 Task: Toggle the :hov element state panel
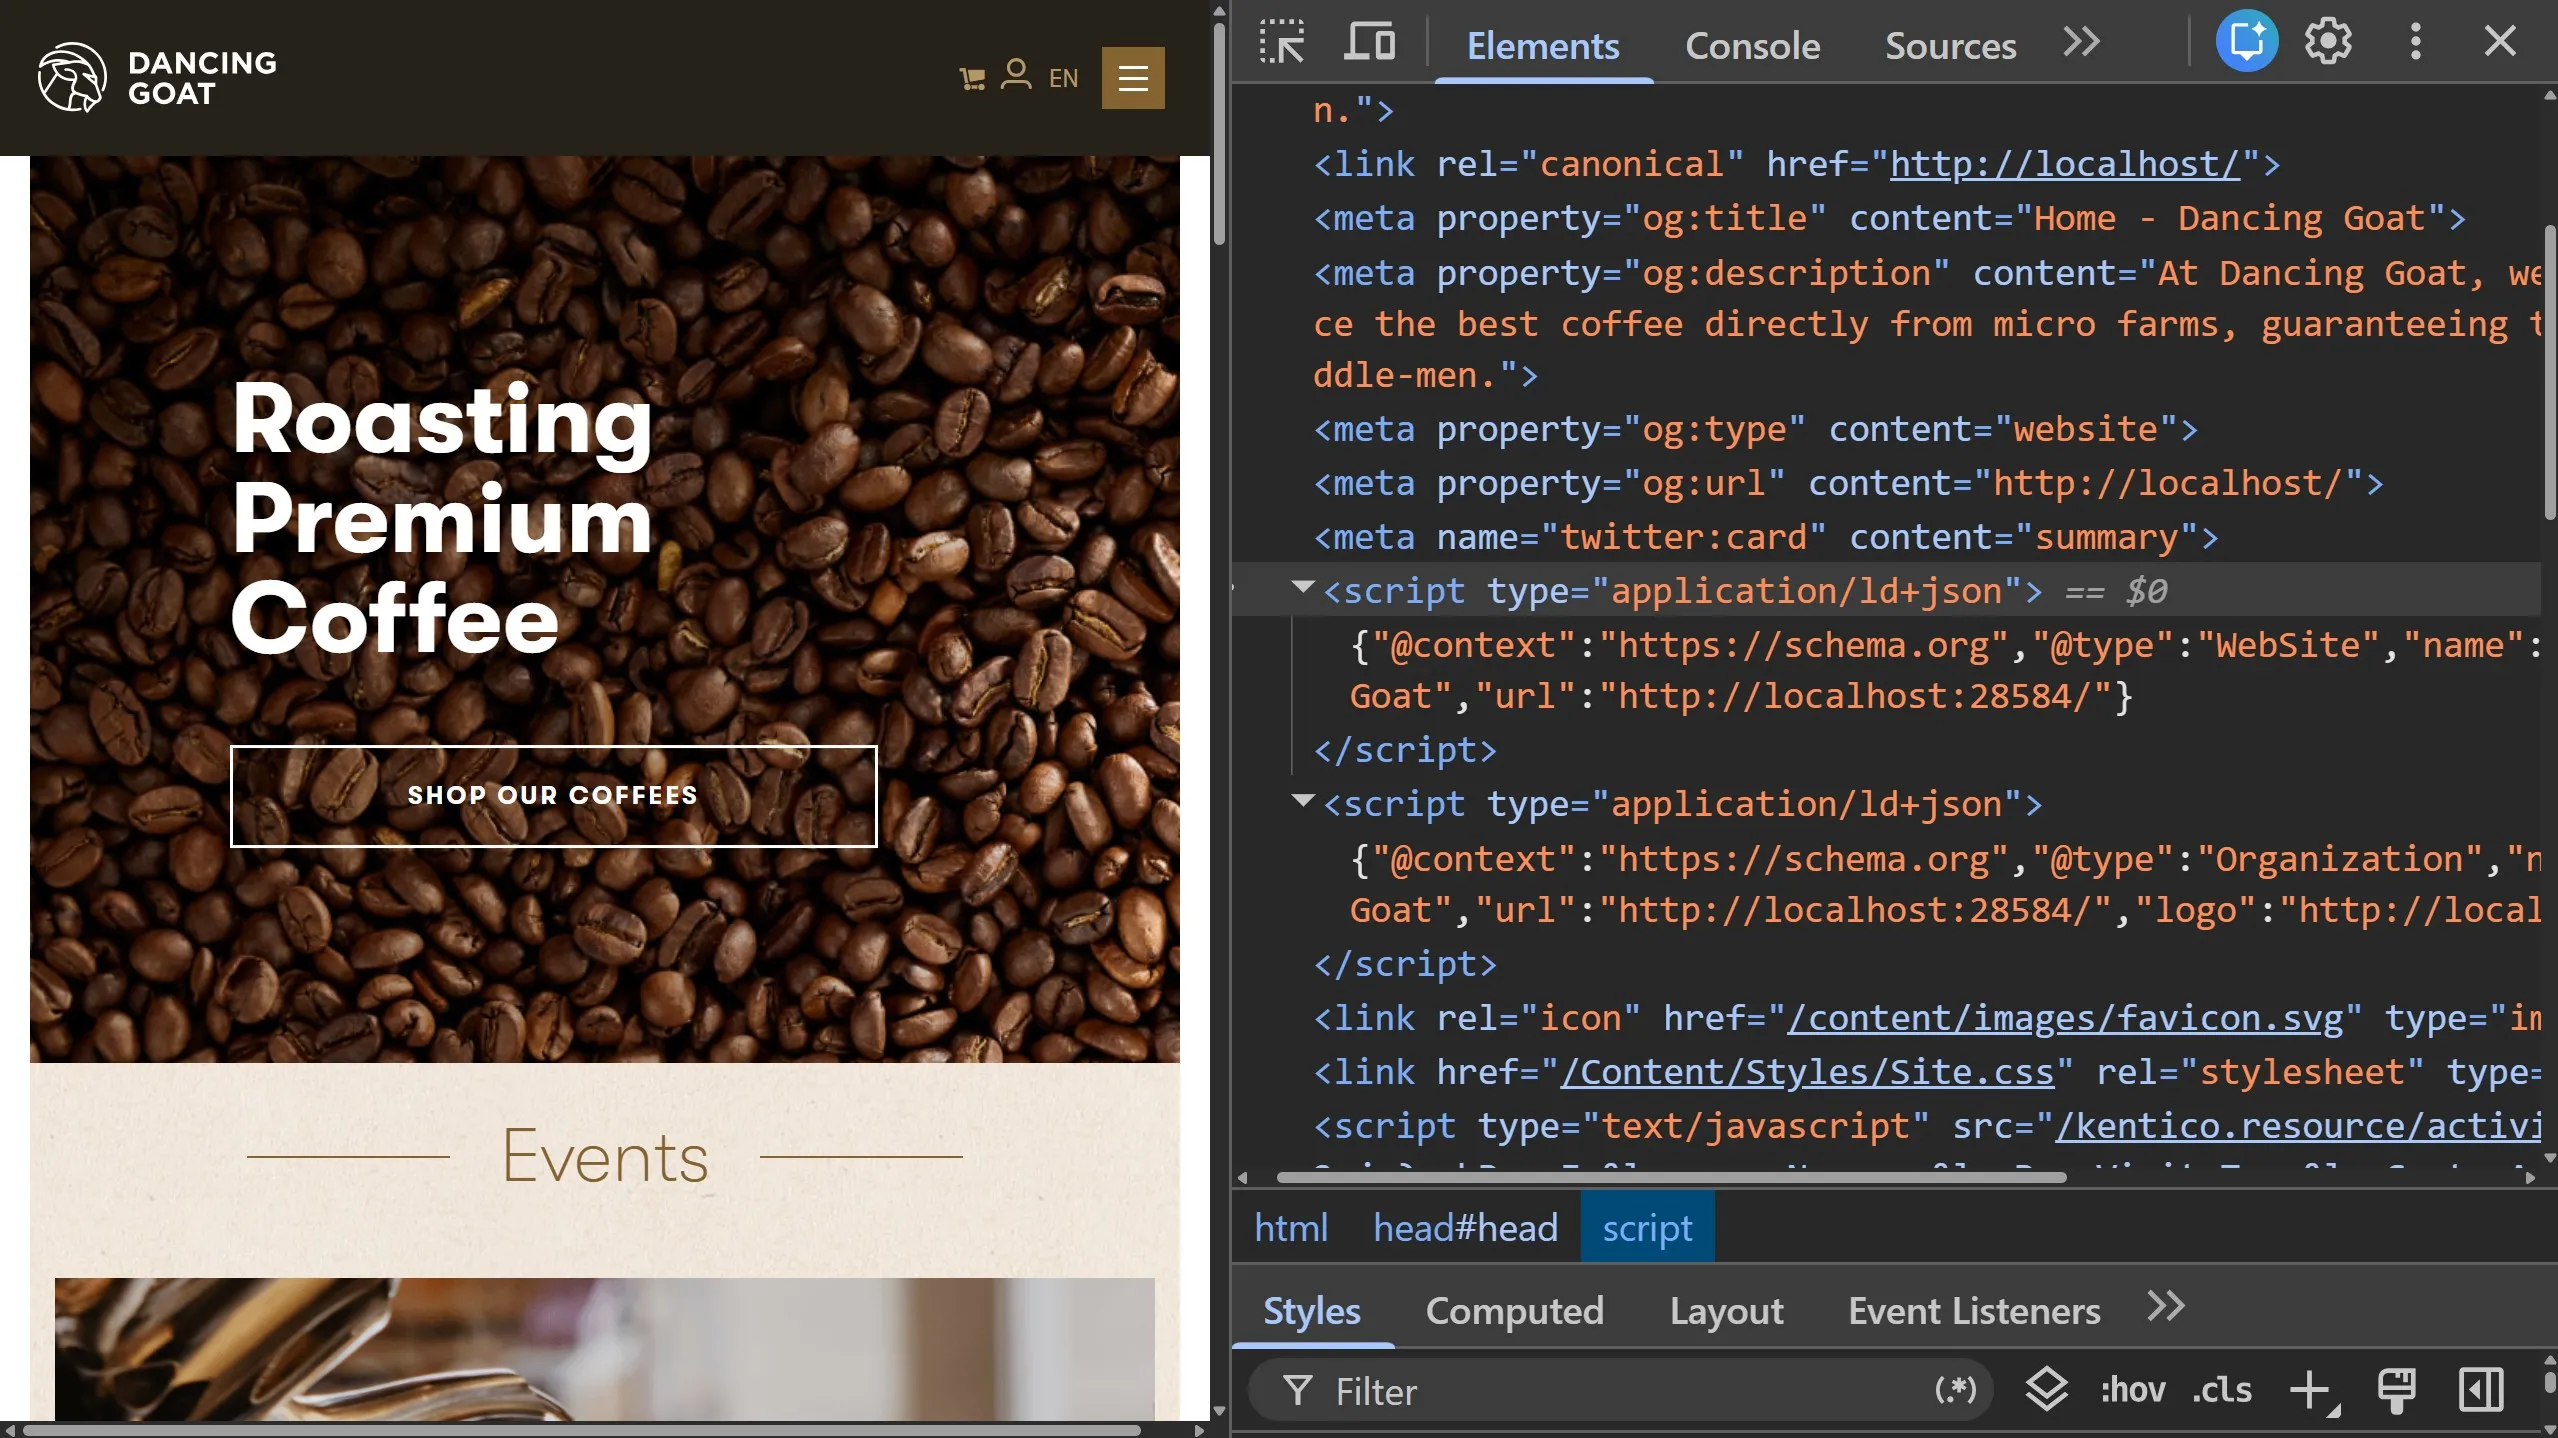[x=2133, y=1390]
